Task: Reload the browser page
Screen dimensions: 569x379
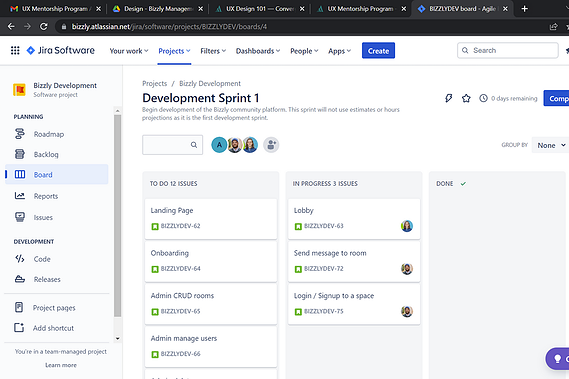Action: pyautogui.click(x=44, y=27)
